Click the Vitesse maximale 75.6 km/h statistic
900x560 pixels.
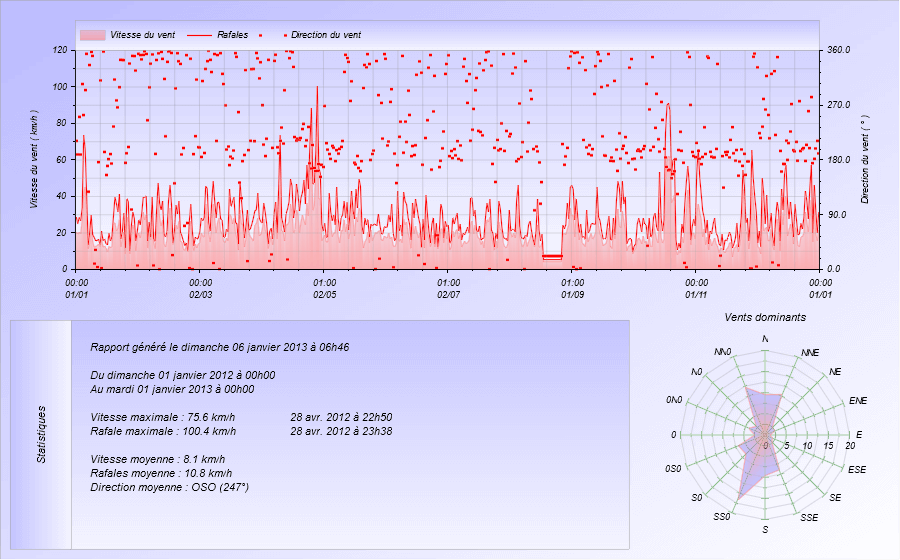tap(162, 417)
